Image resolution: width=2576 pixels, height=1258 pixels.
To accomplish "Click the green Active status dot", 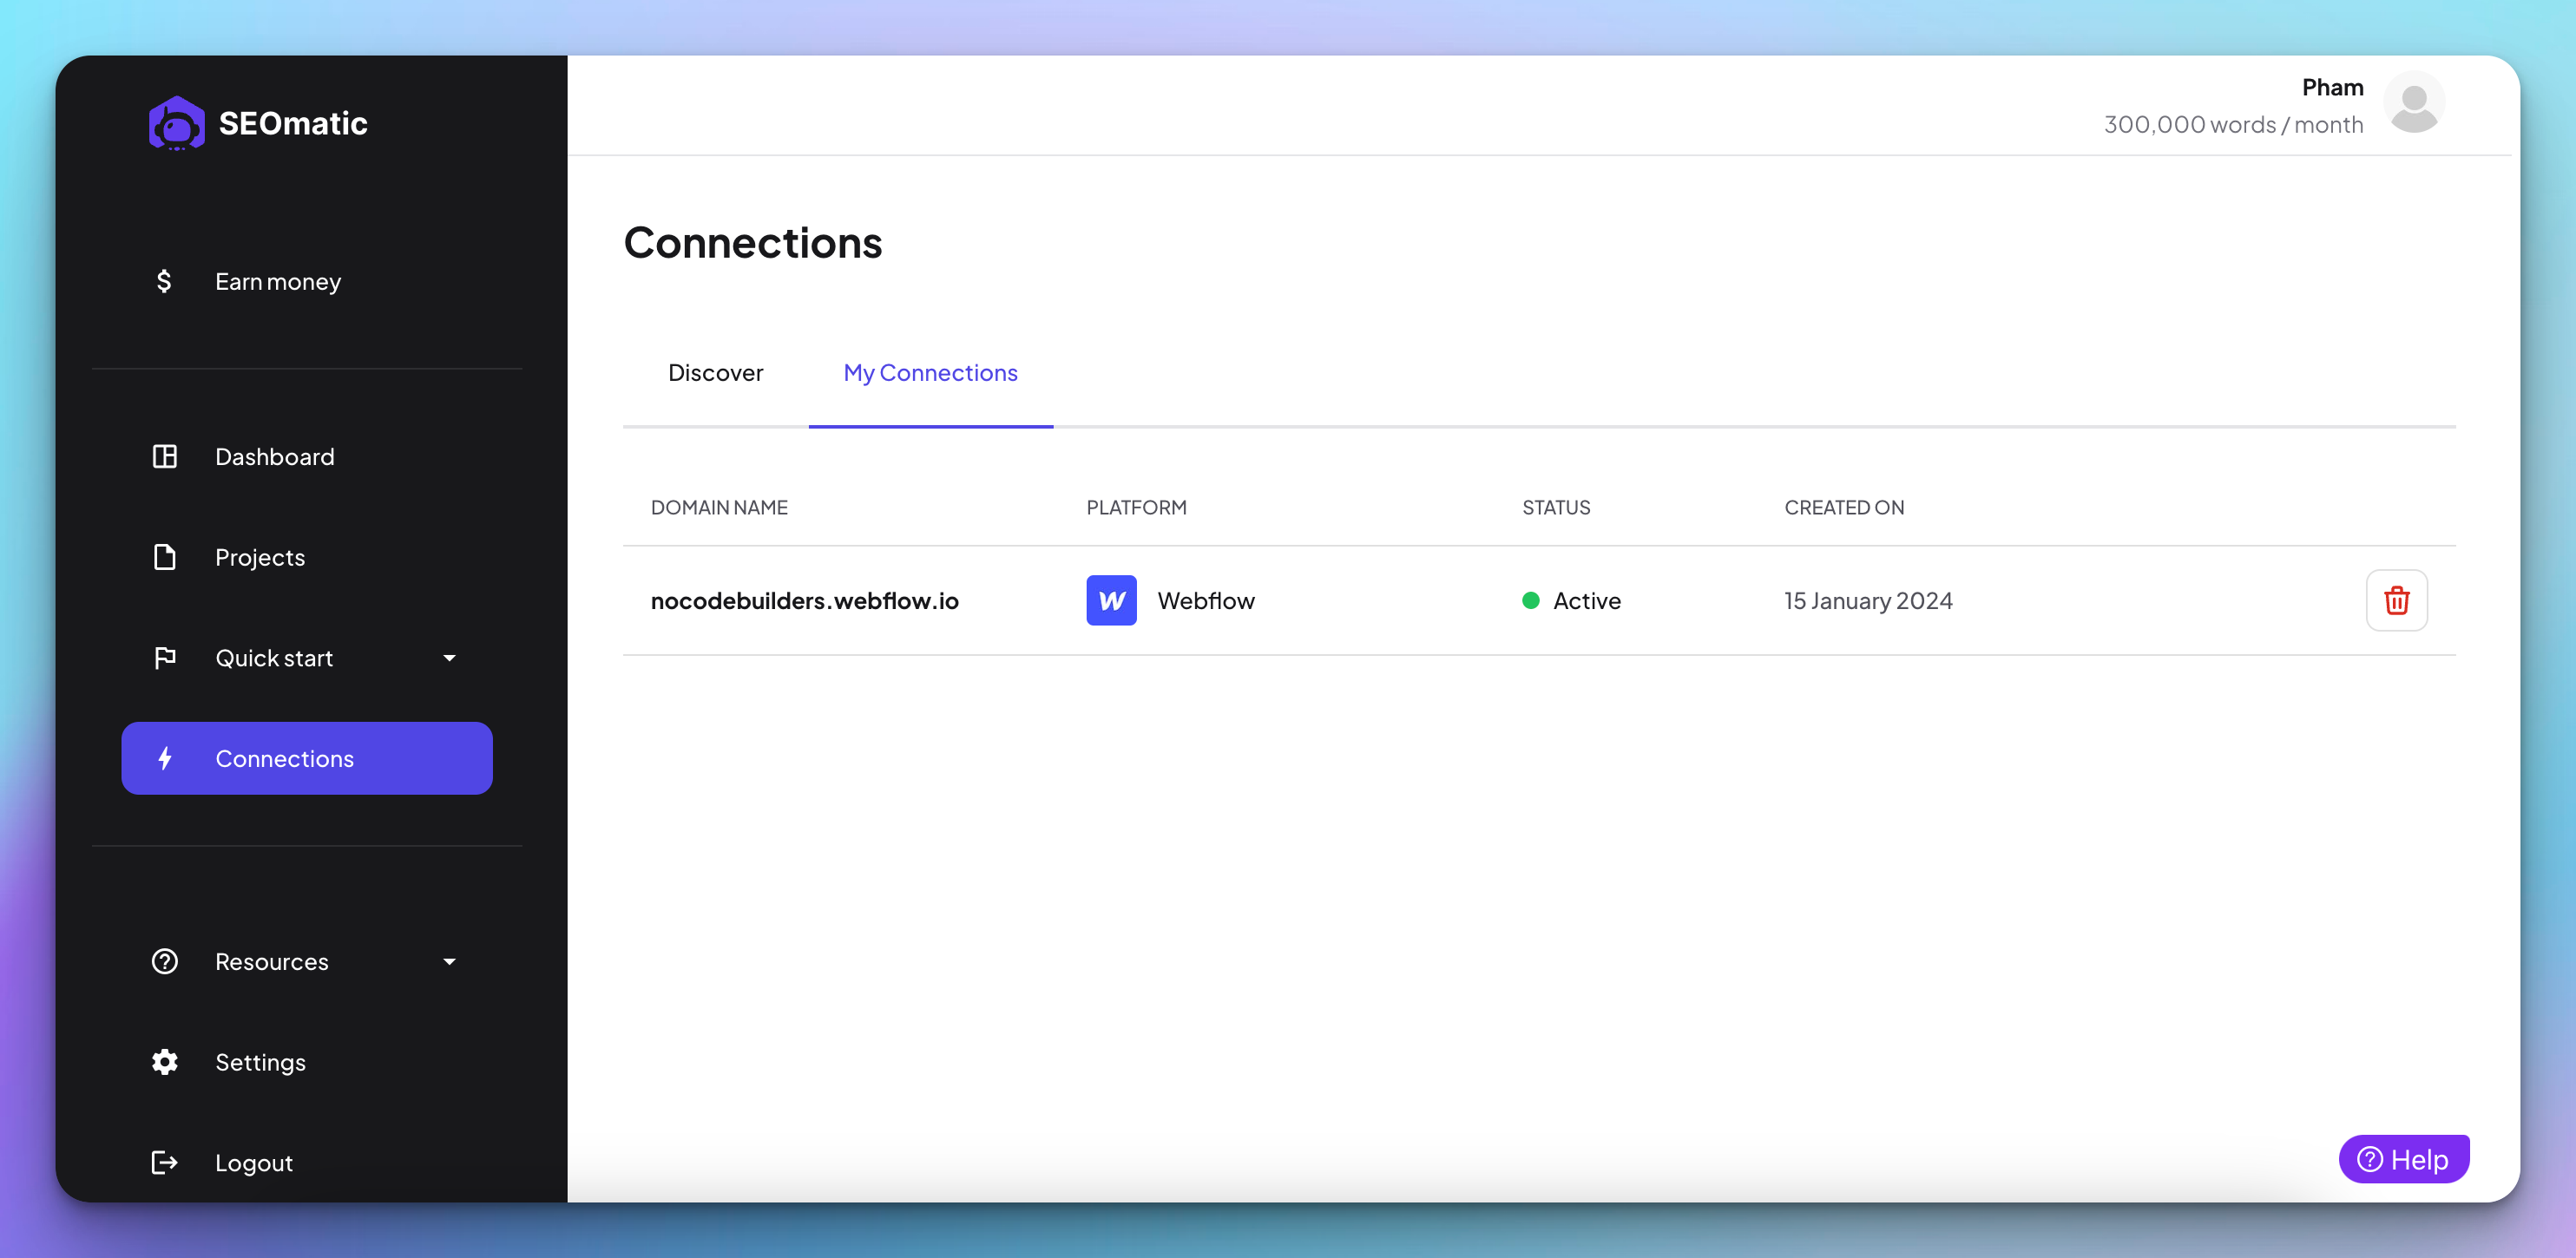I will tap(1530, 600).
